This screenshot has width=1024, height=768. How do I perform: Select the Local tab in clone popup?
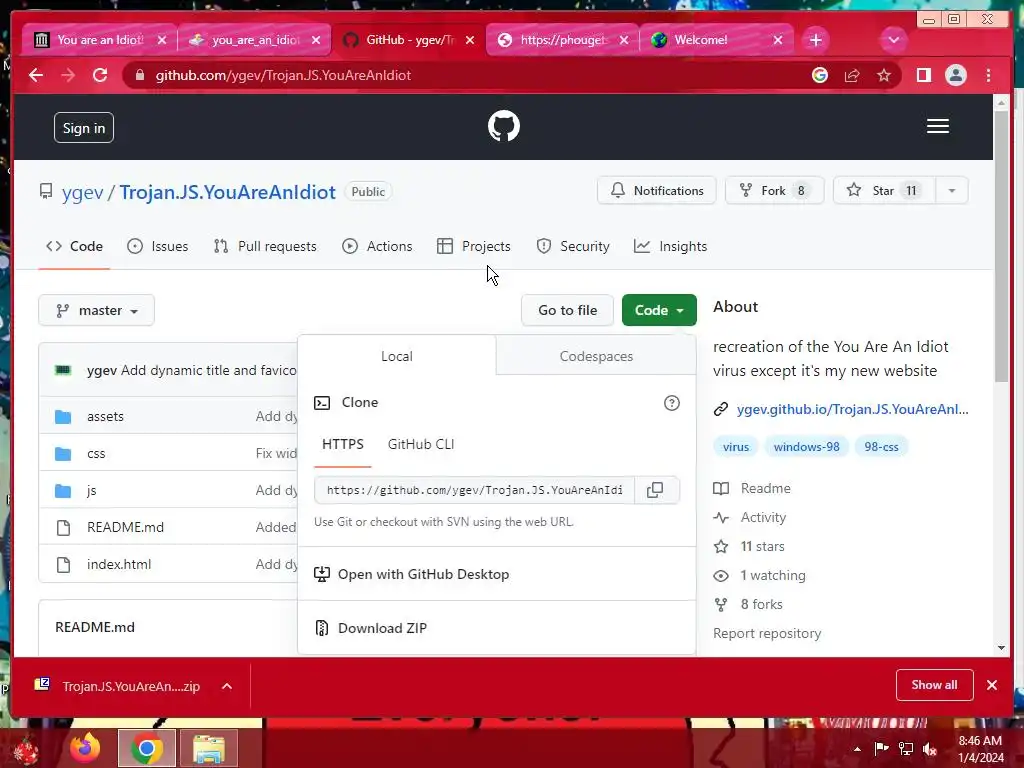(x=396, y=357)
